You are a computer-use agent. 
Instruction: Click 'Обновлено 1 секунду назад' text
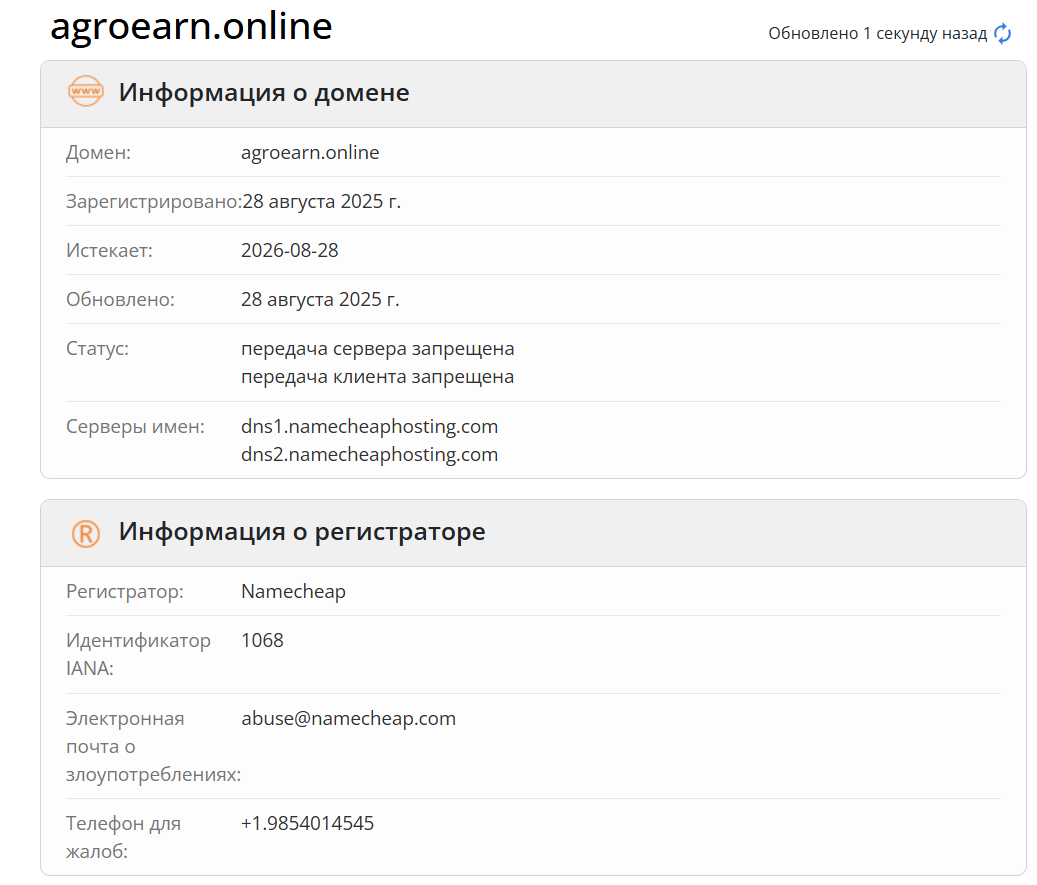[878, 34]
